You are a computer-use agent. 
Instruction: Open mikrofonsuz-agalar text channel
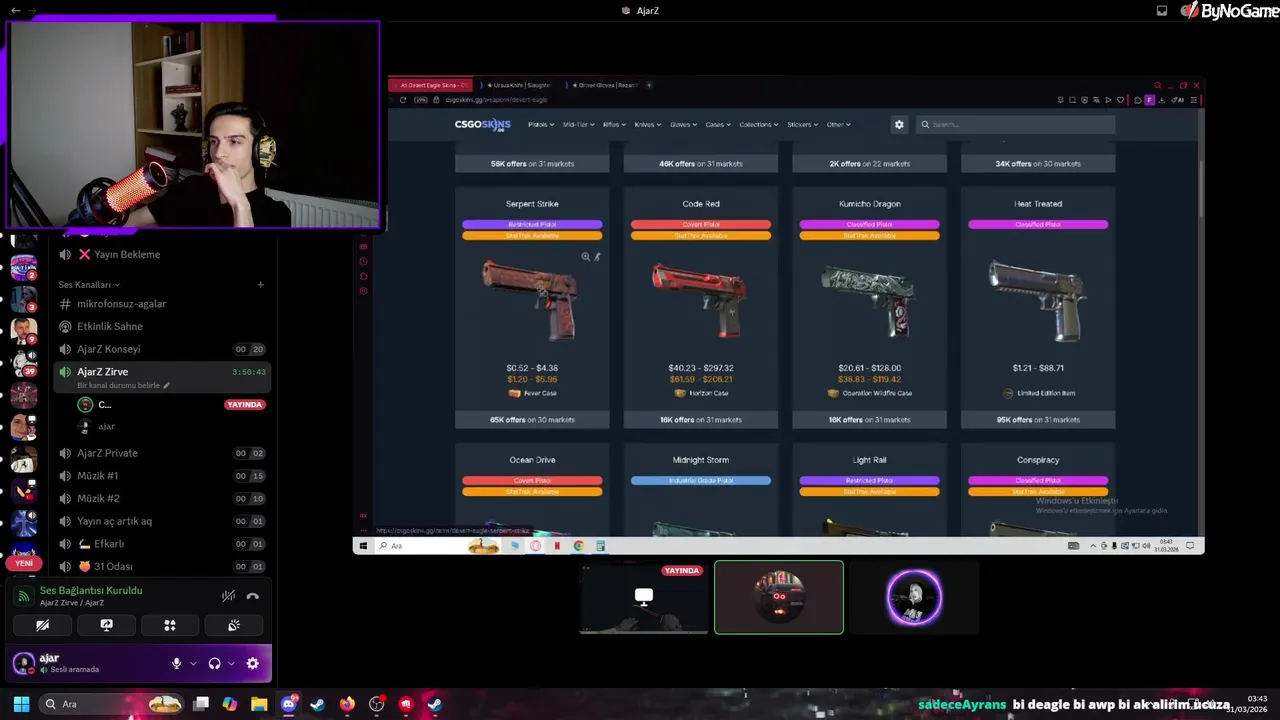point(121,303)
